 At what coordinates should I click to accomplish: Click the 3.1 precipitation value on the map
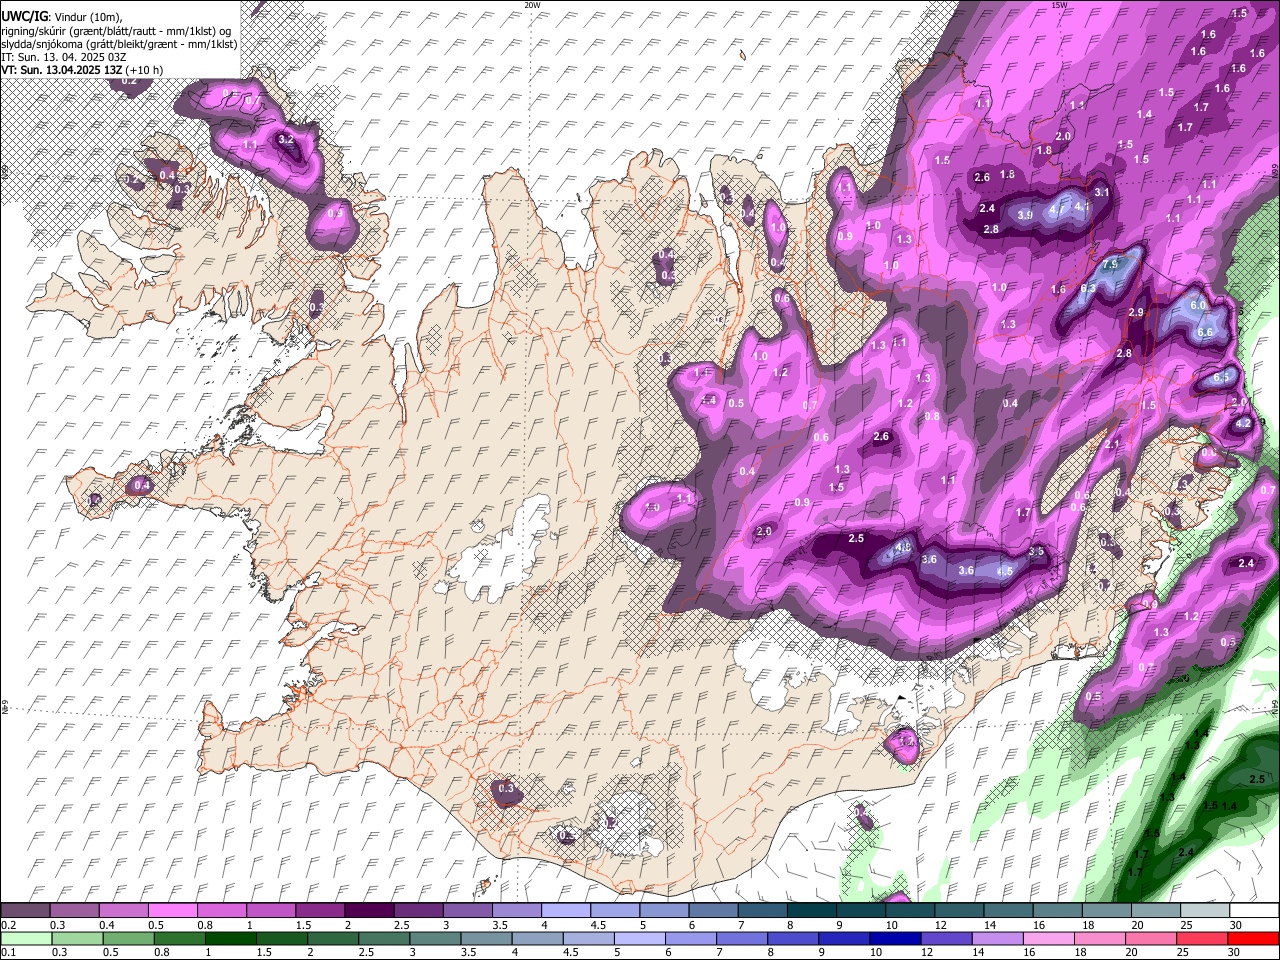[x=1102, y=192]
